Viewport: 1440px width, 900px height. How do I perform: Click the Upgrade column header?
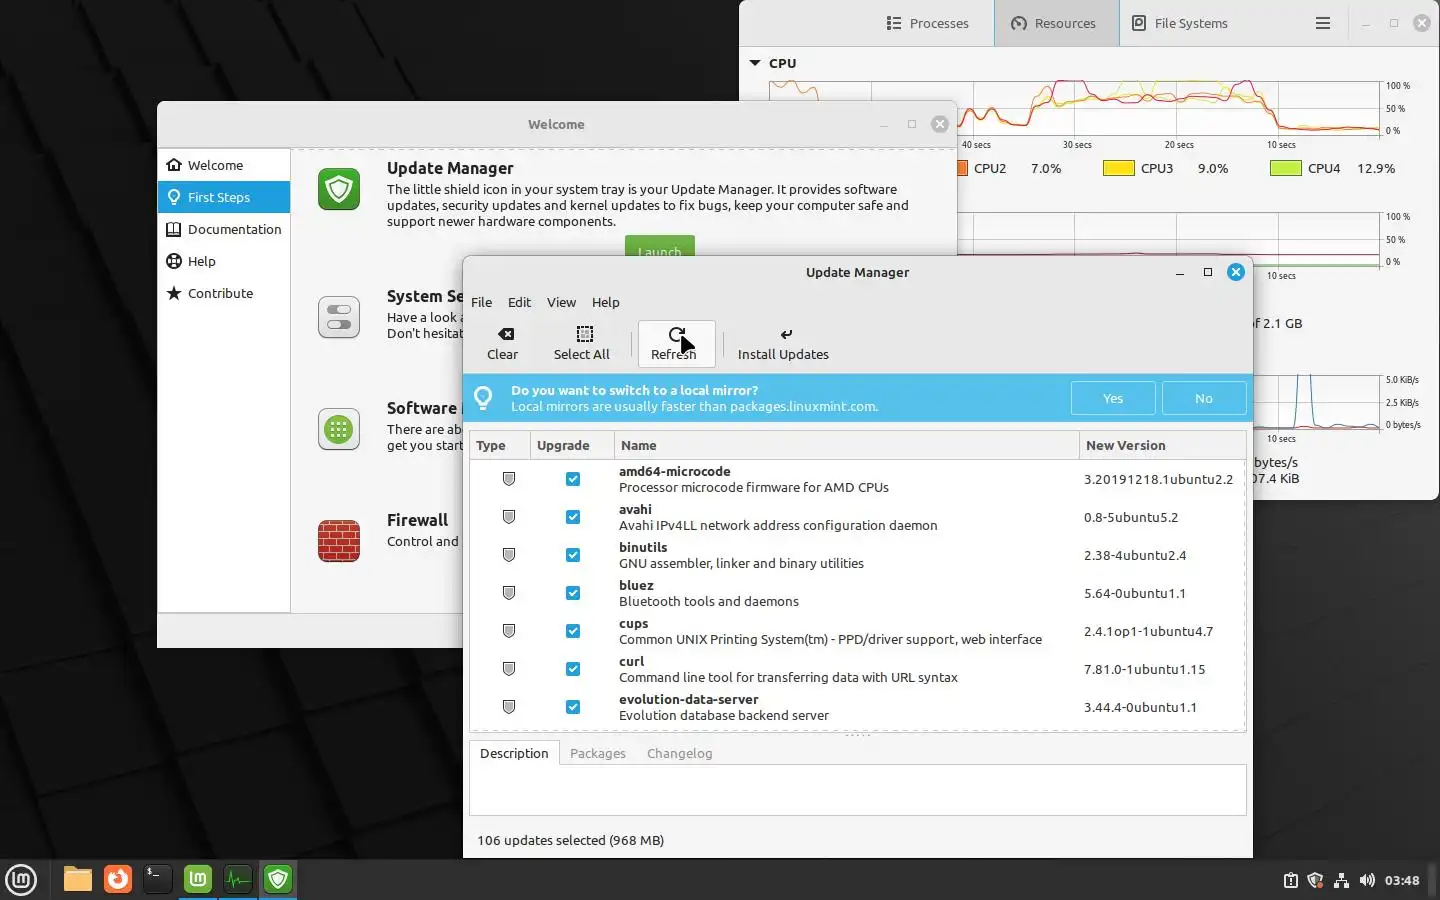point(570,445)
